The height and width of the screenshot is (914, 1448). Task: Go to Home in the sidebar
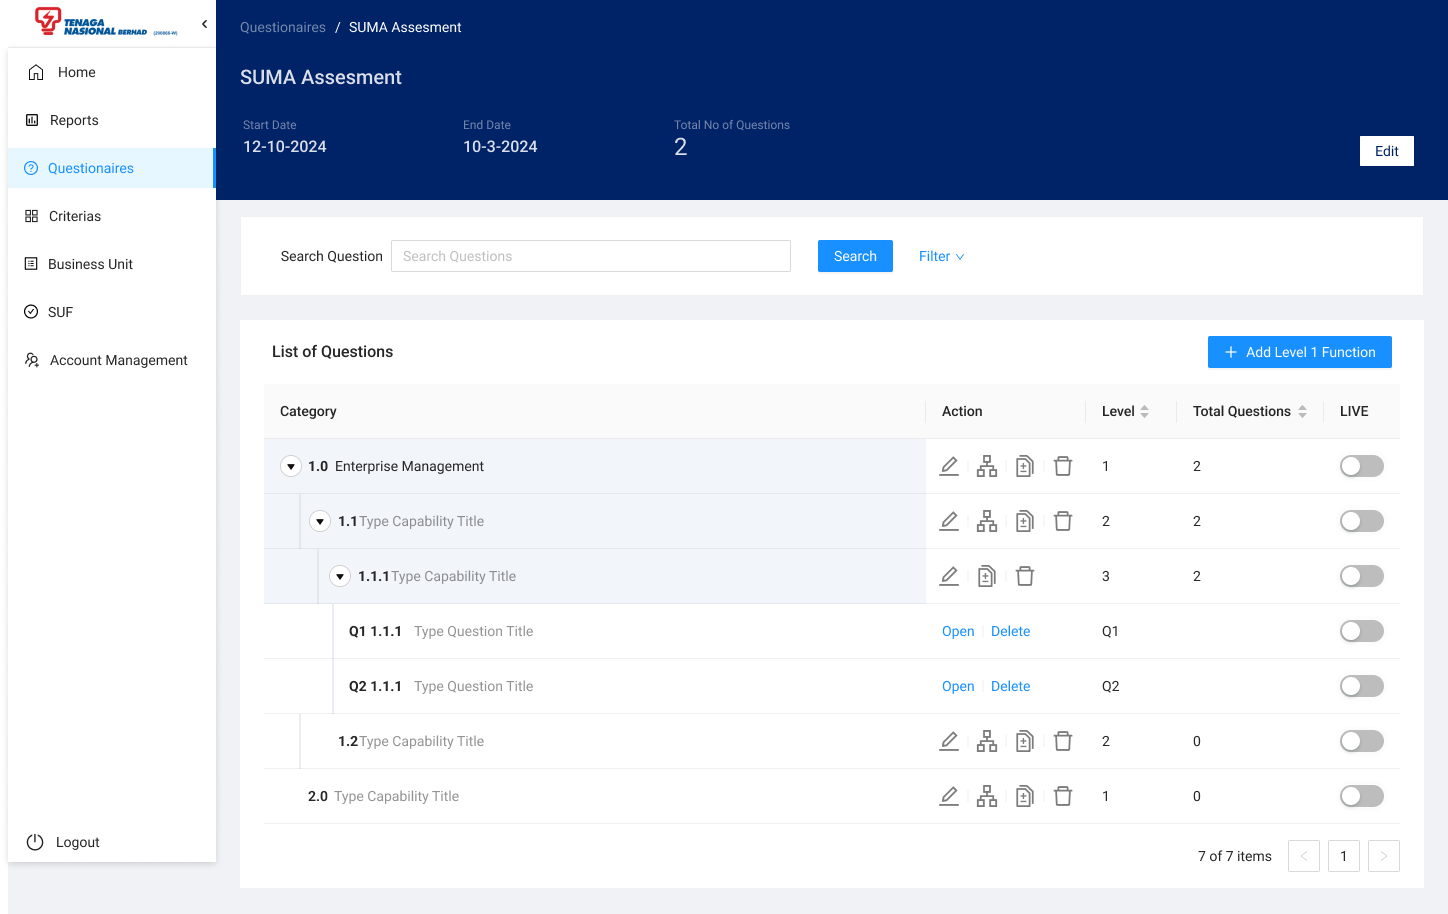[112, 72]
